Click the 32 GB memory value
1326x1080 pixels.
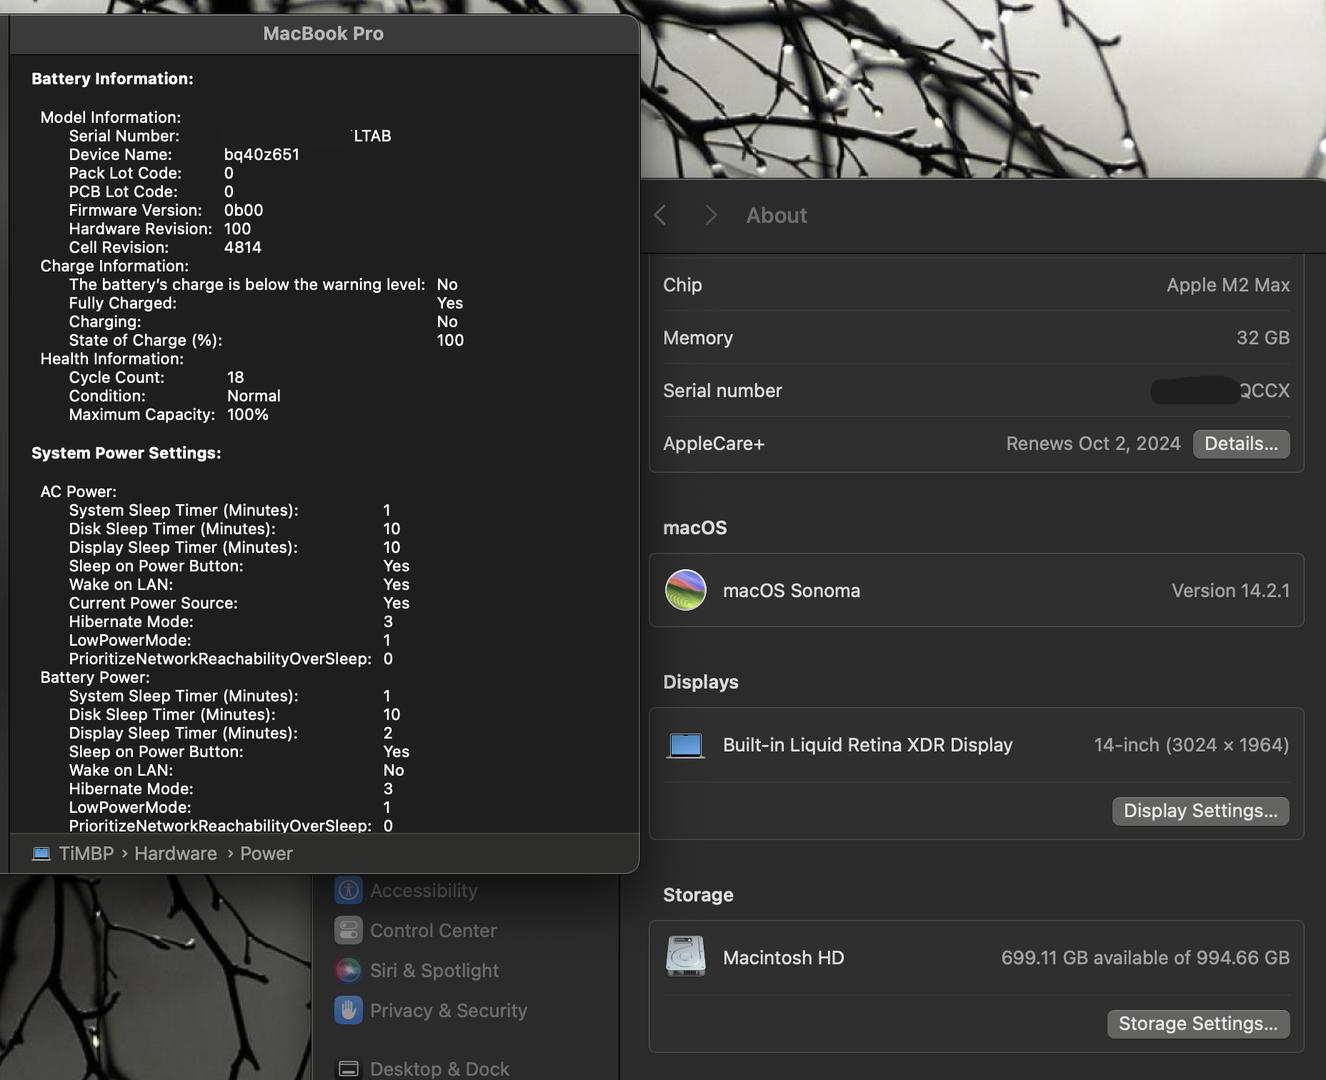pos(1263,338)
